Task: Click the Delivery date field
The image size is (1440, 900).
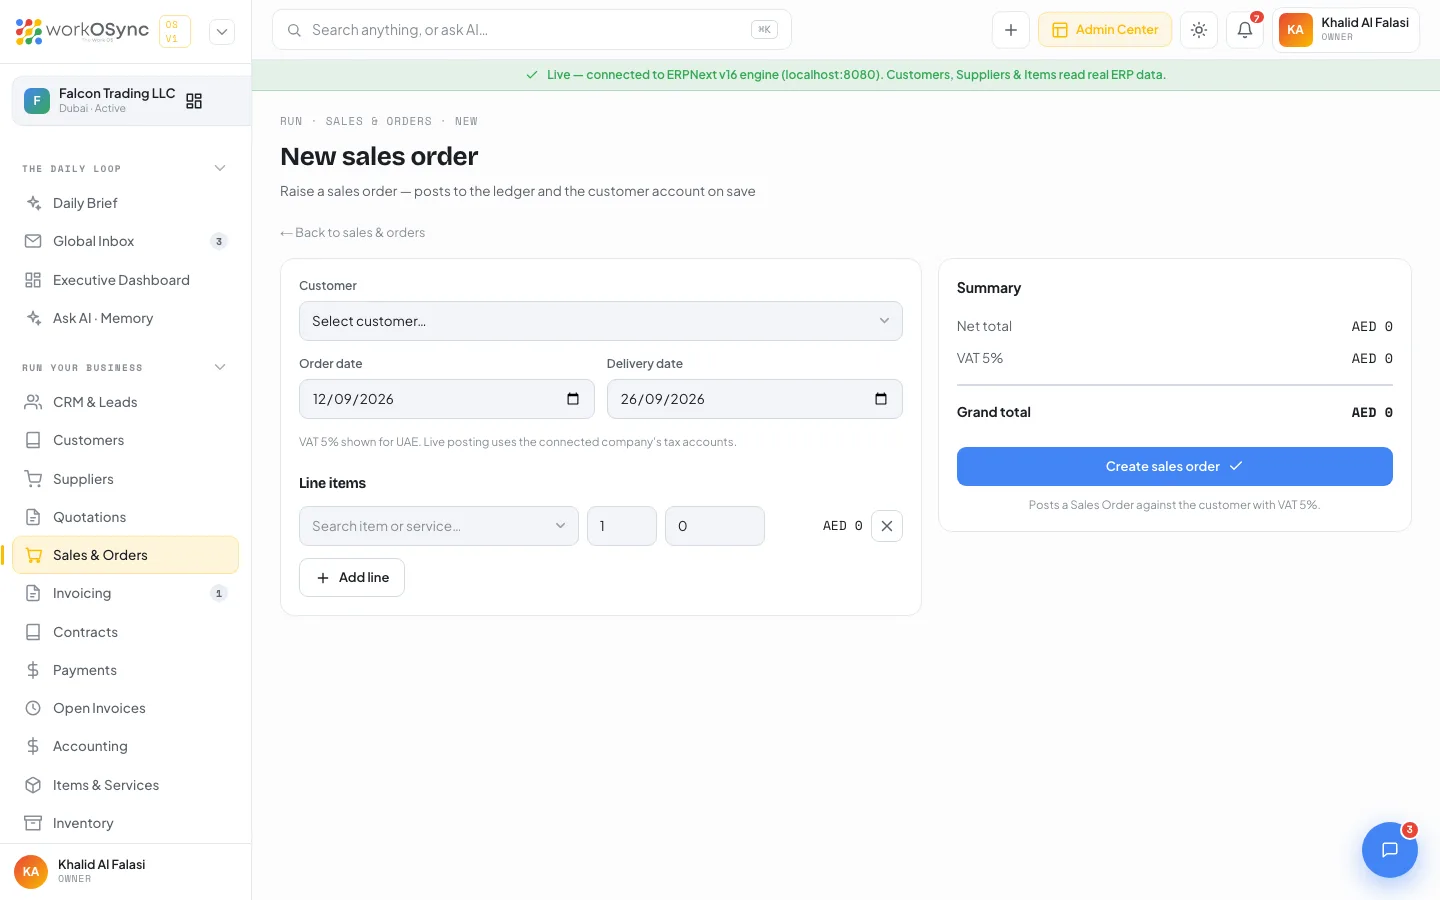Action: pyautogui.click(x=754, y=399)
